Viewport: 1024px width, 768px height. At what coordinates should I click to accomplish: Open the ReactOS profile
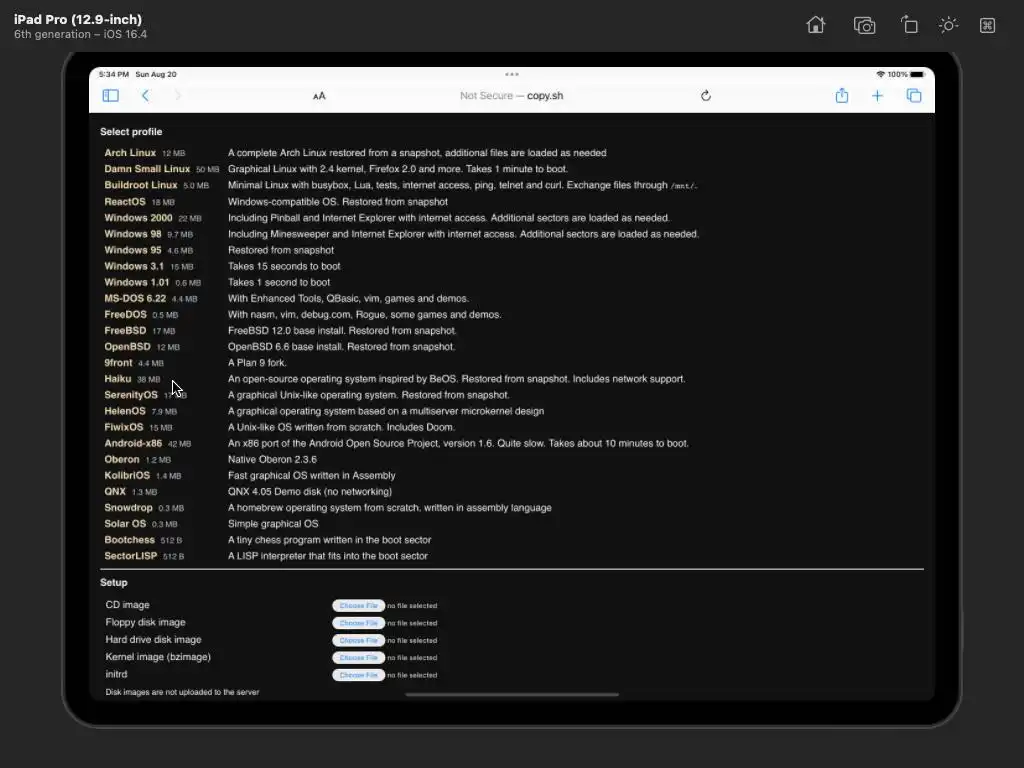(125, 201)
